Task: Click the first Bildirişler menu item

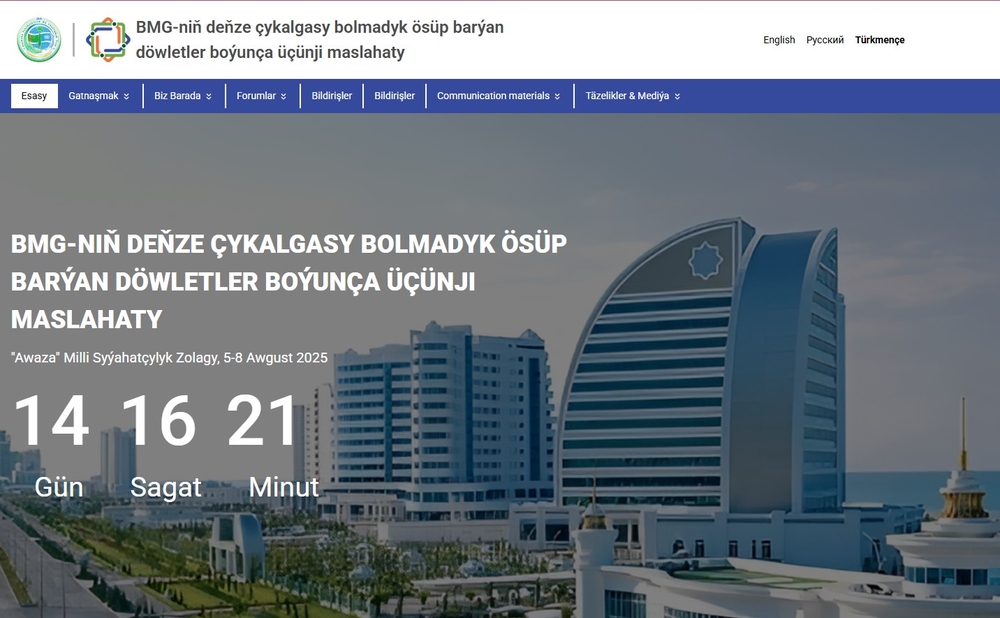Action: (x=331, y=96)
